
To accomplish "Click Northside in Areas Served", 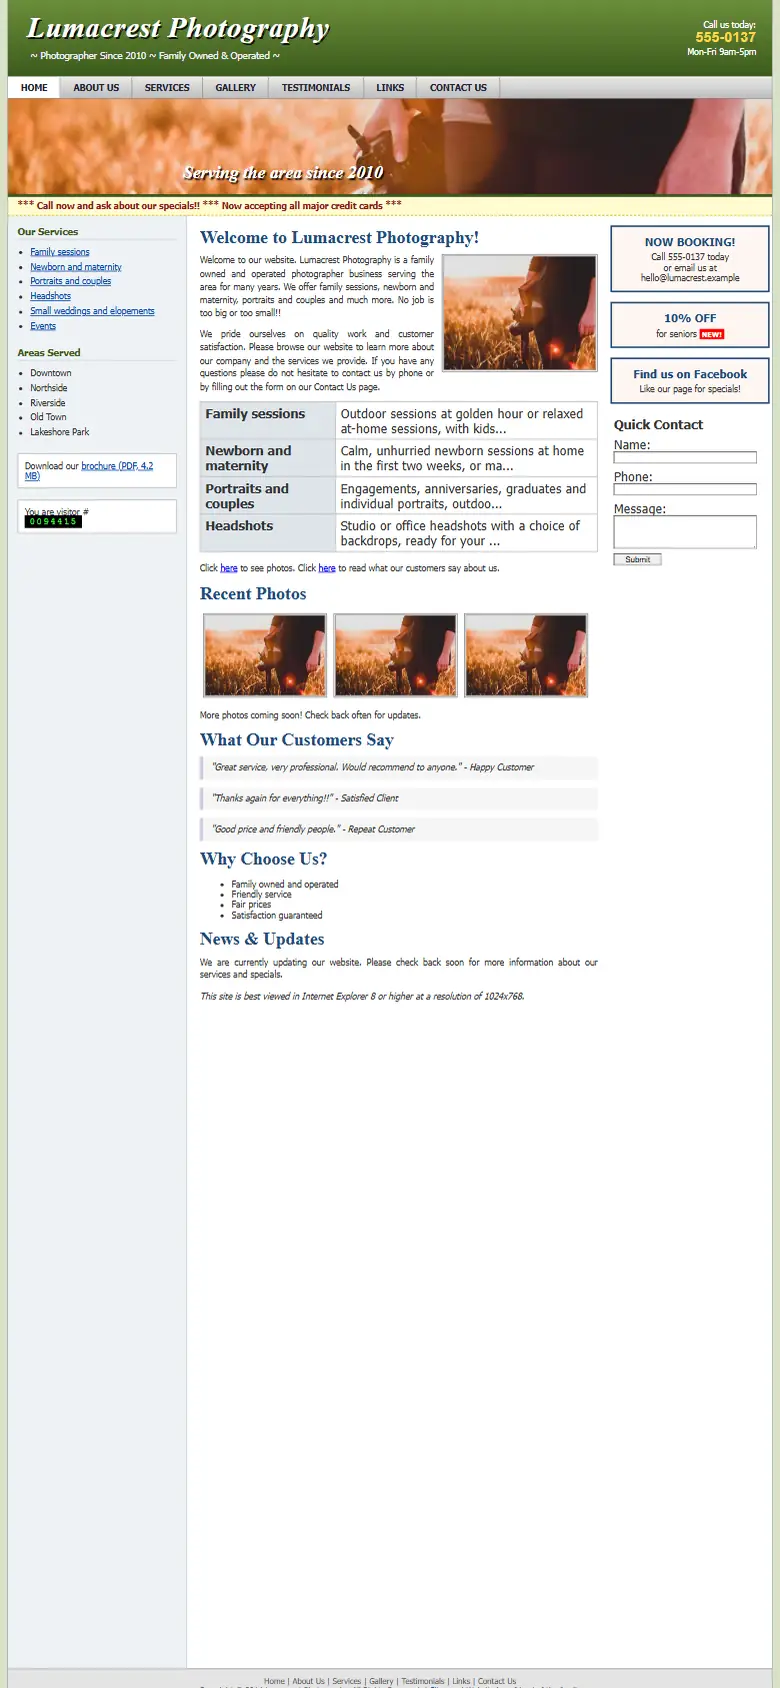I will click(x=49, y=388).
